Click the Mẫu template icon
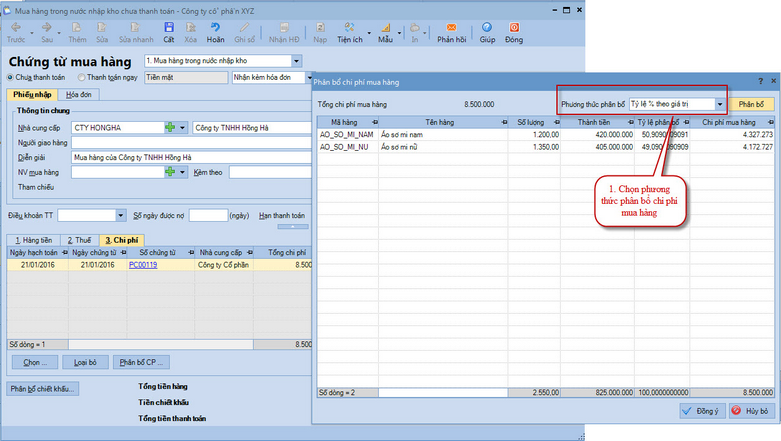The height and width of the screenshot is (441, 781). click(385, 32)
